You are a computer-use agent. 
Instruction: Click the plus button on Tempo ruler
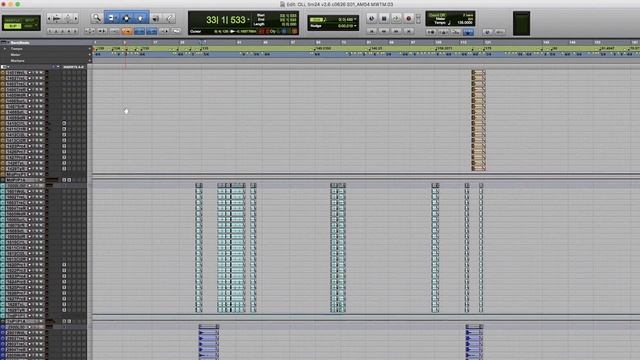click(x=89, y=49)
